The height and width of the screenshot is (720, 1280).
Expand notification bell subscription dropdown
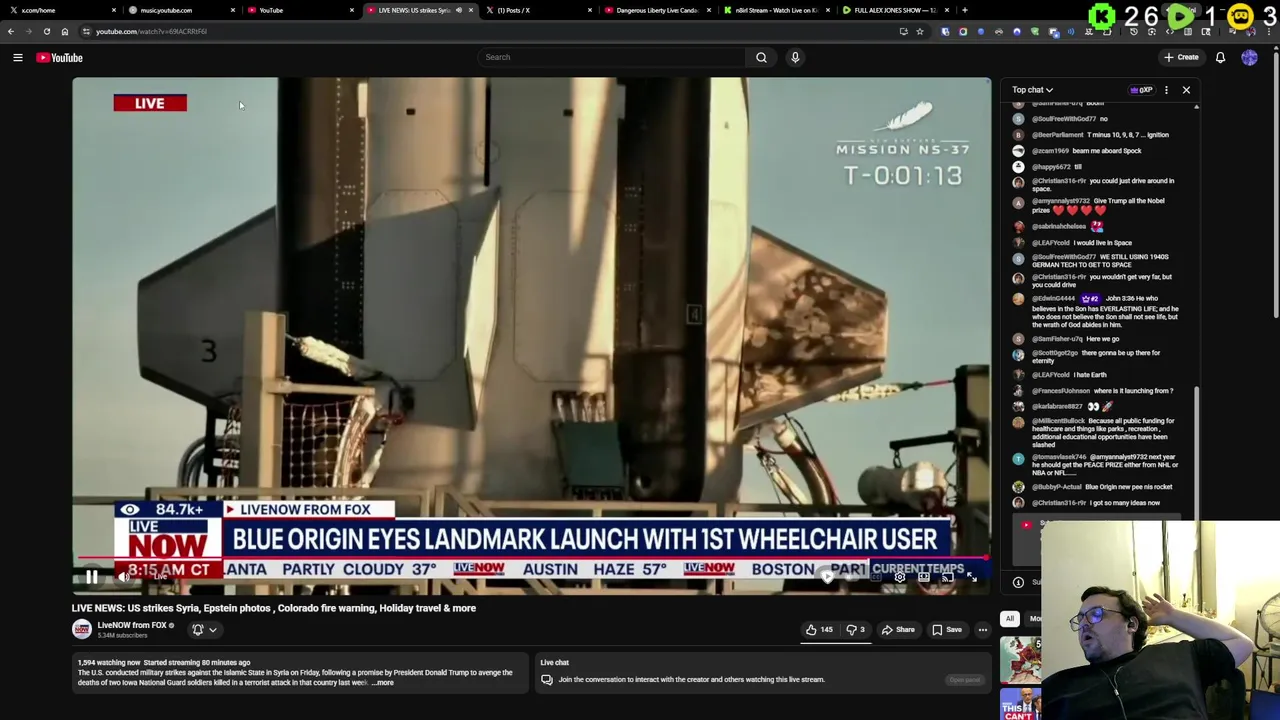click(203, 630)
